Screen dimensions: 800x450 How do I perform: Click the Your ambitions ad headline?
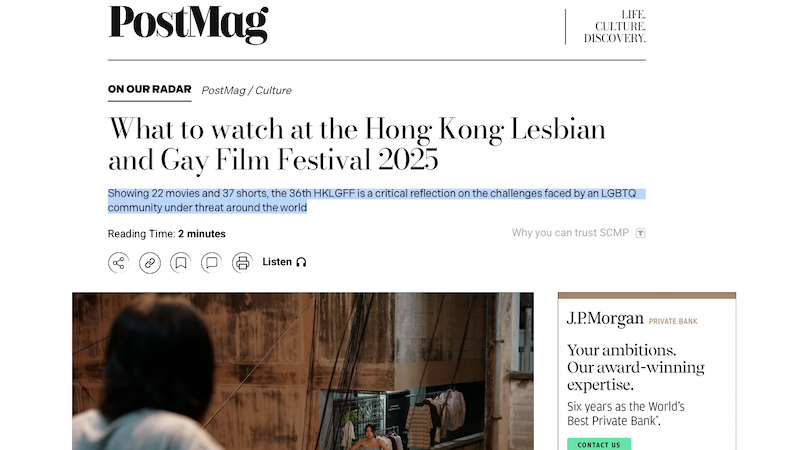pyautogui.click(x=636, y=367)
